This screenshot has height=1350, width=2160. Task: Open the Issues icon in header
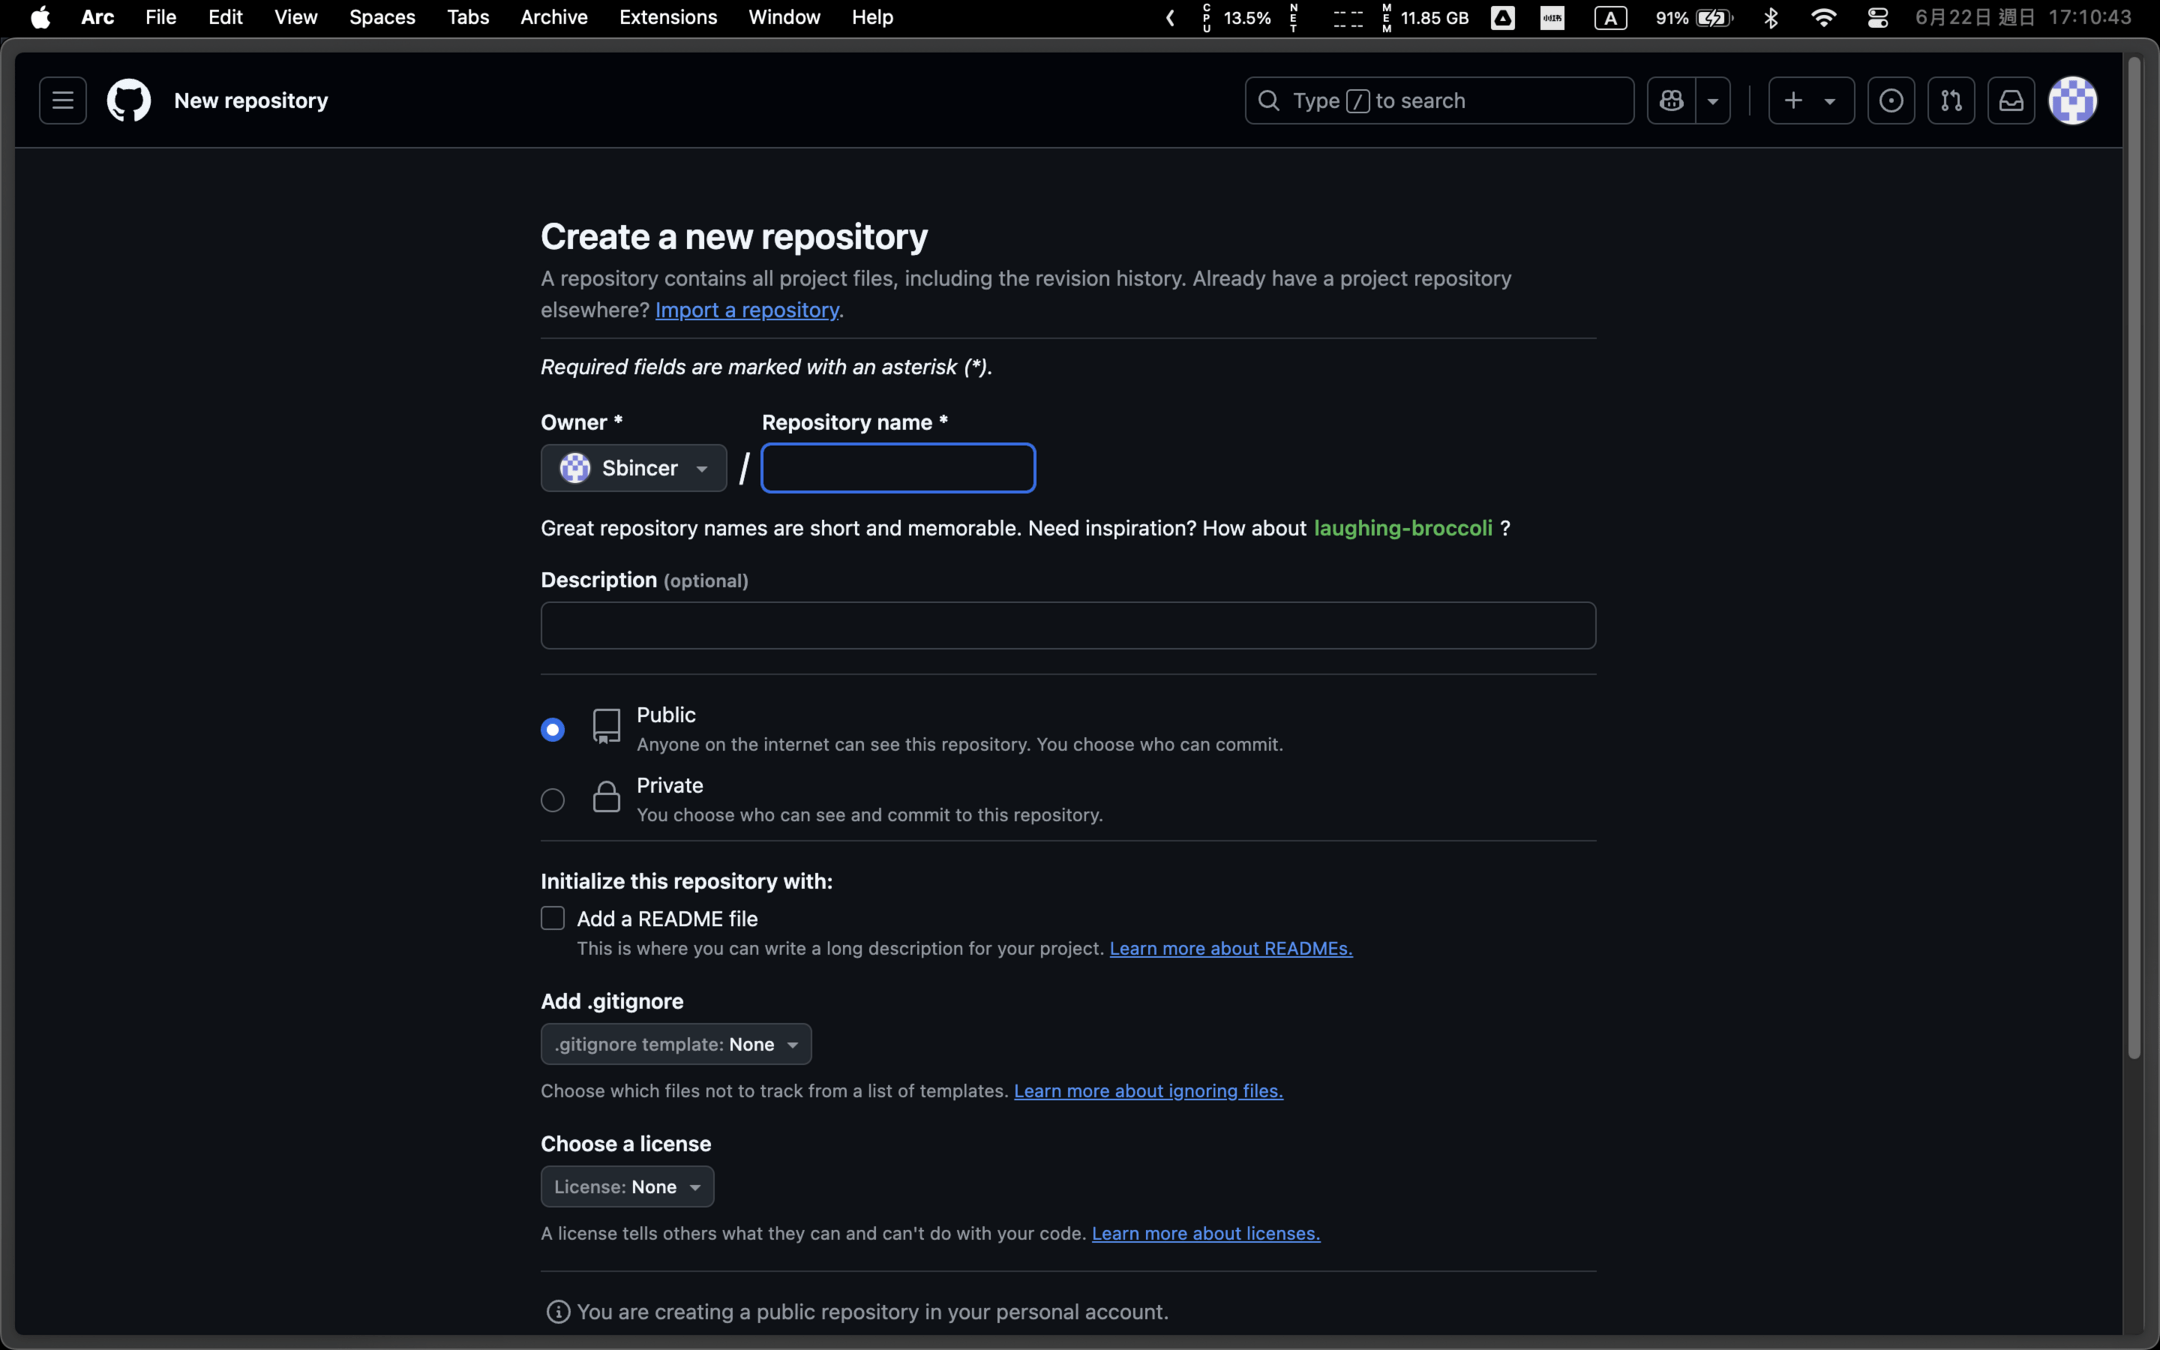[1890, 101]
